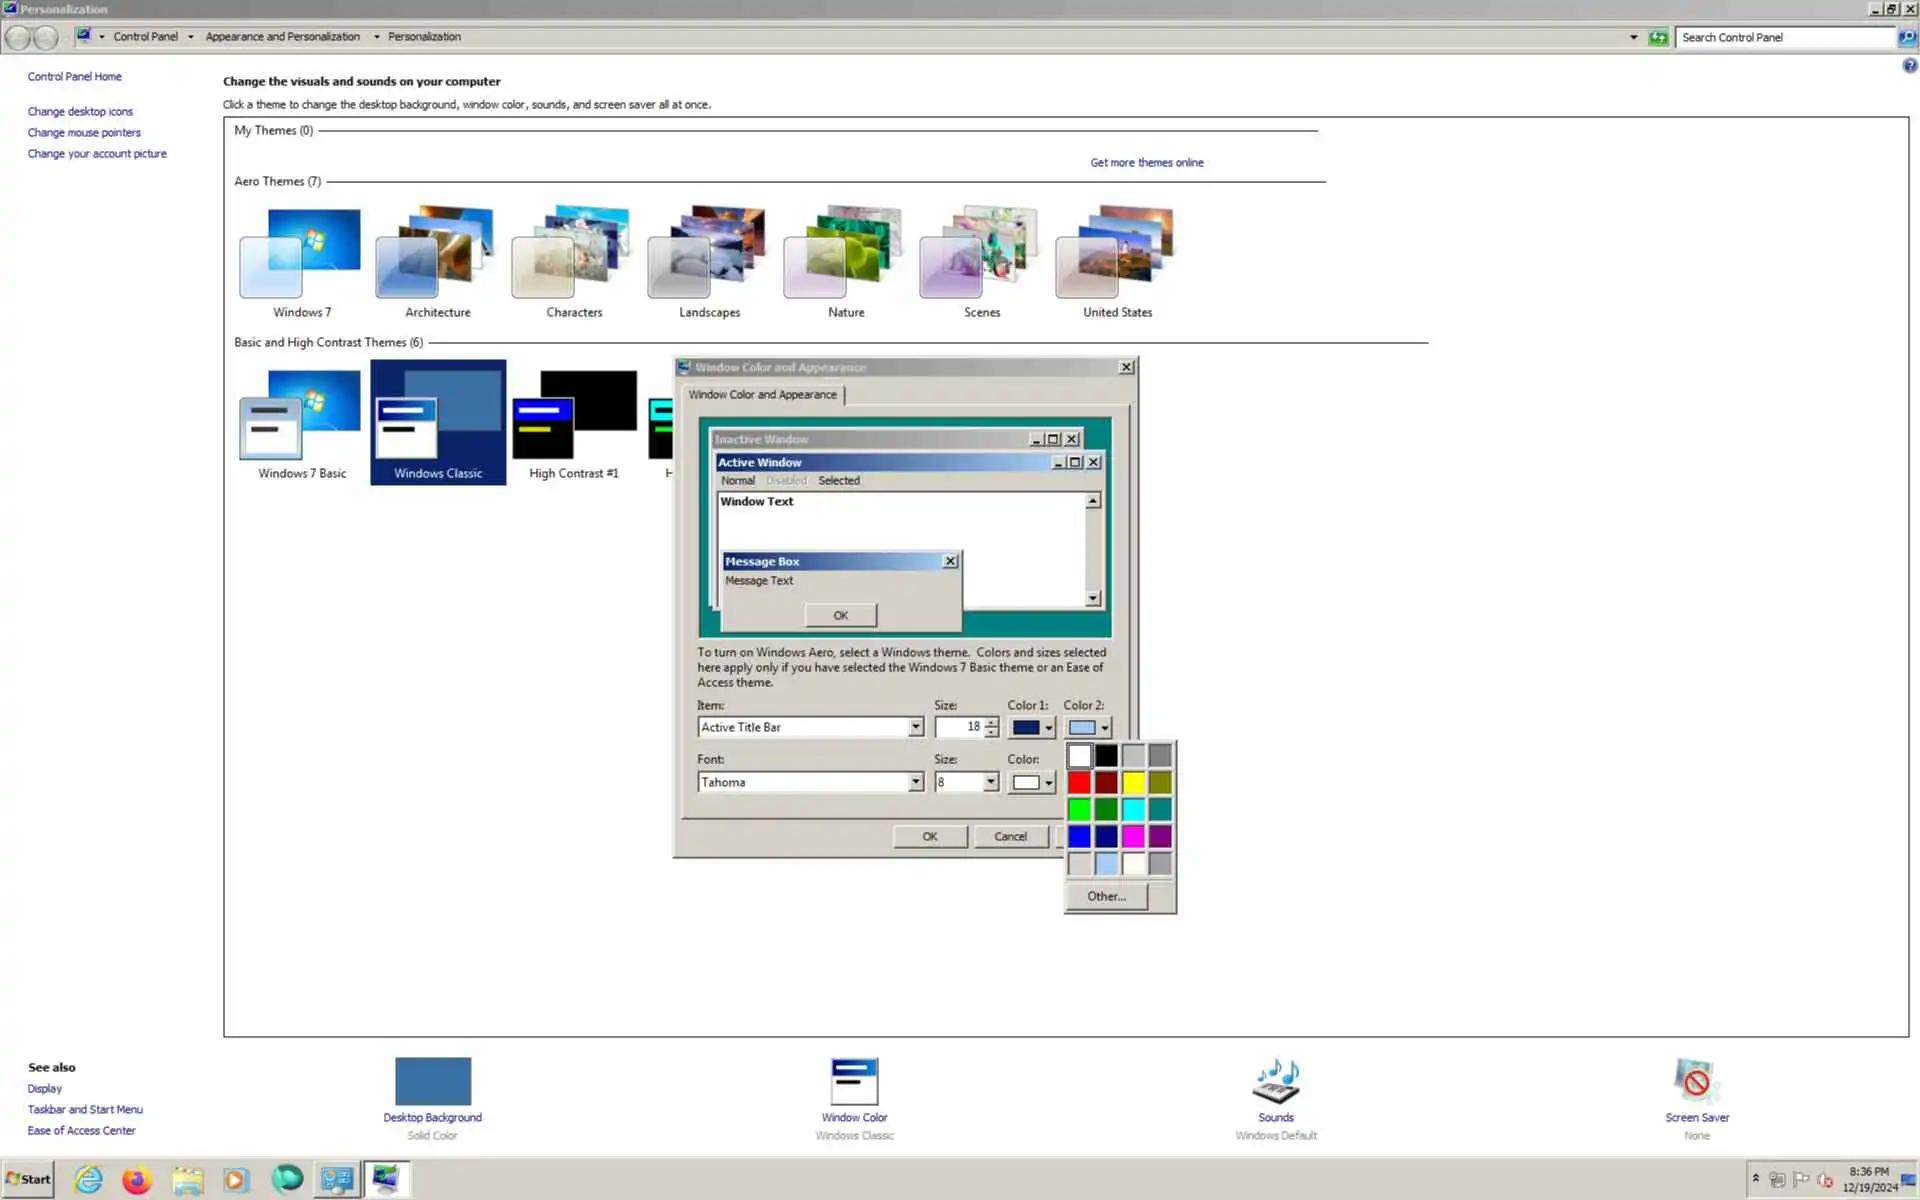Launch Firefox from the taskbar
Image resolution: width=1920 pixels, height=1200 pixels.
click(x=137, y=1180)
